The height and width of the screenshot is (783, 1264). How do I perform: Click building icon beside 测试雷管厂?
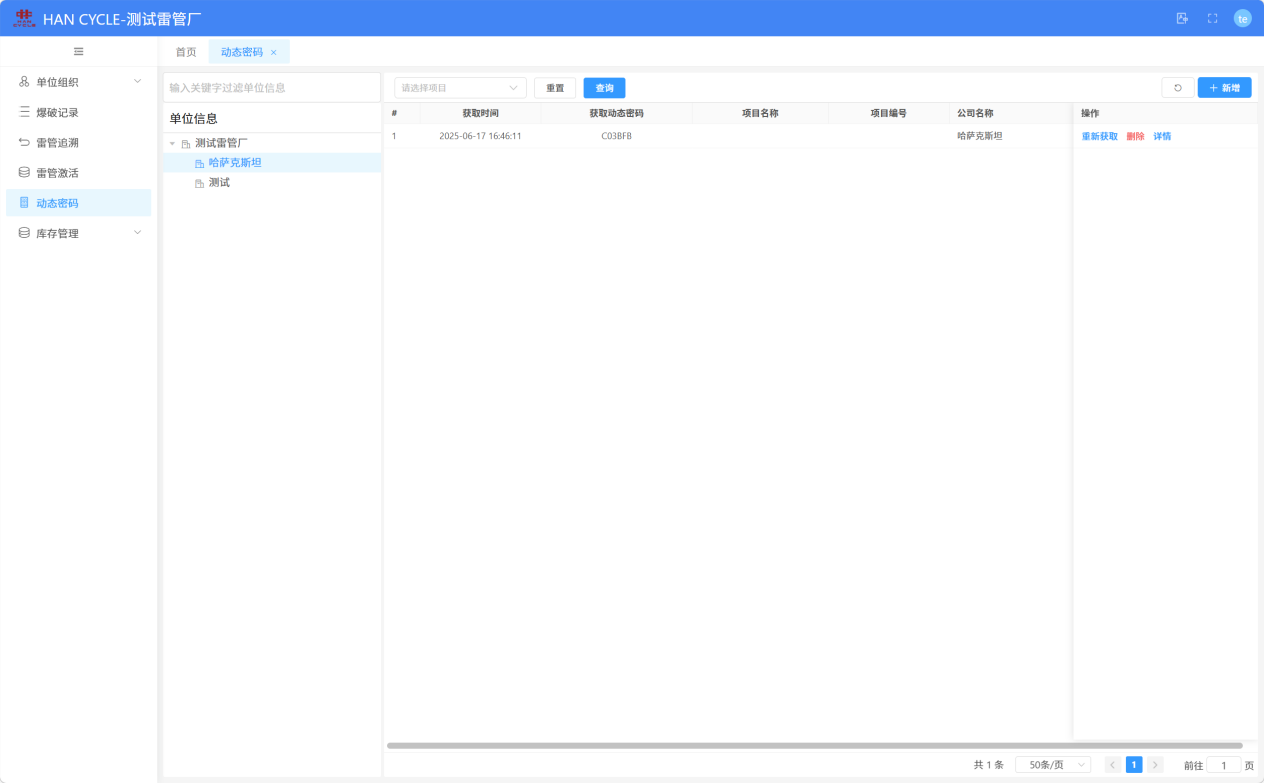tap(185, 144)
